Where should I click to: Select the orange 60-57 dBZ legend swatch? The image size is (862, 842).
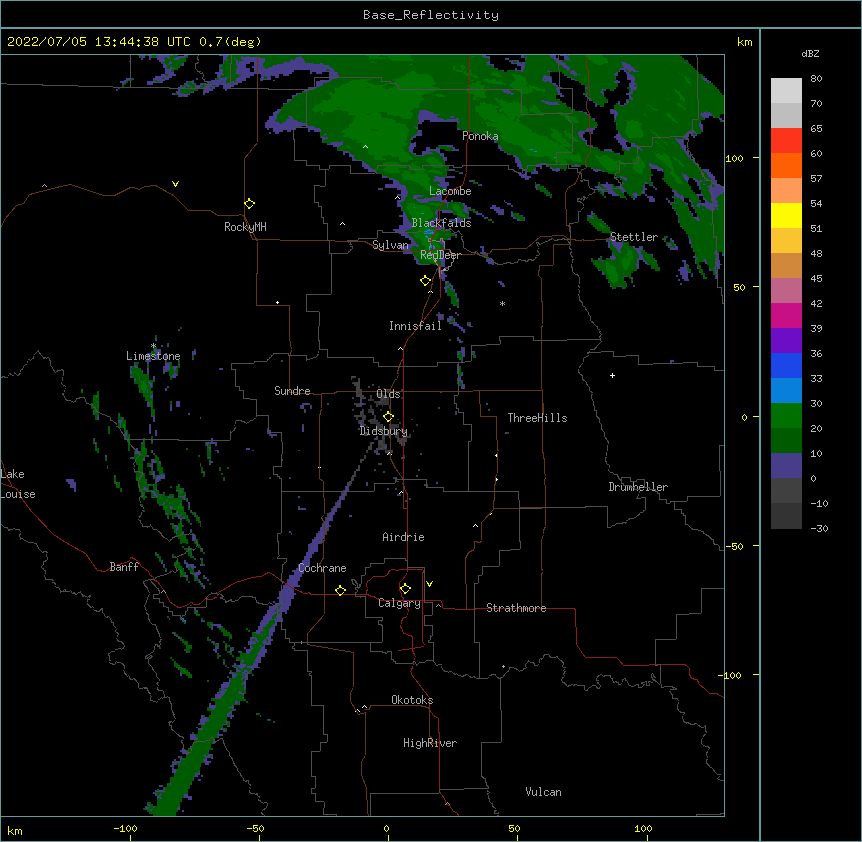point(786,165)
